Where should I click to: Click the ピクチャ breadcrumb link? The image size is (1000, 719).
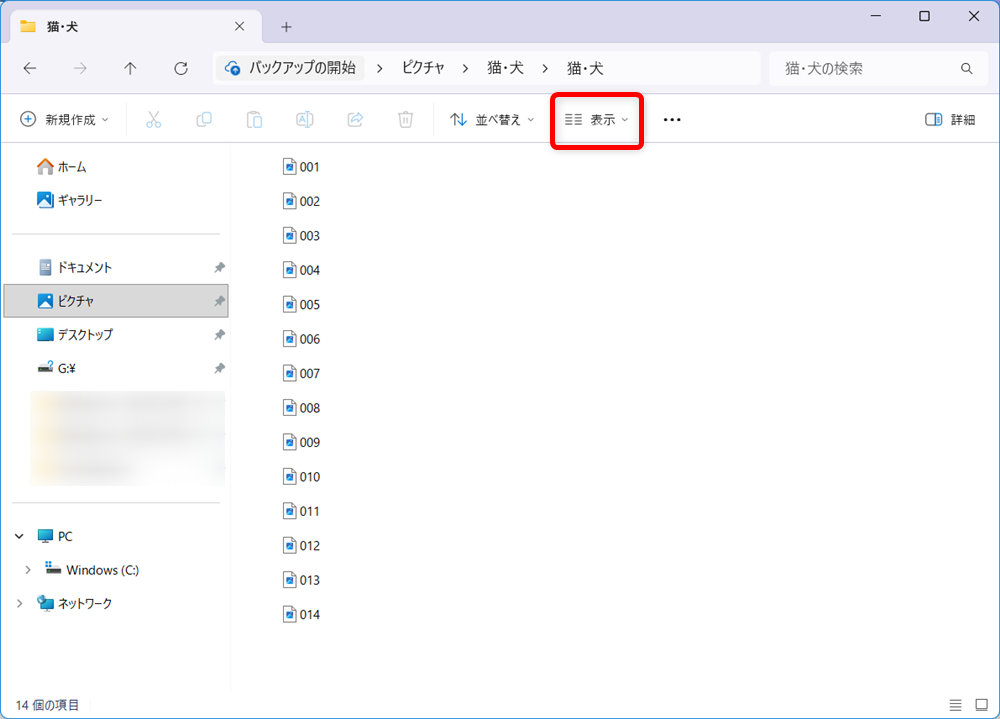click(424, 68)
